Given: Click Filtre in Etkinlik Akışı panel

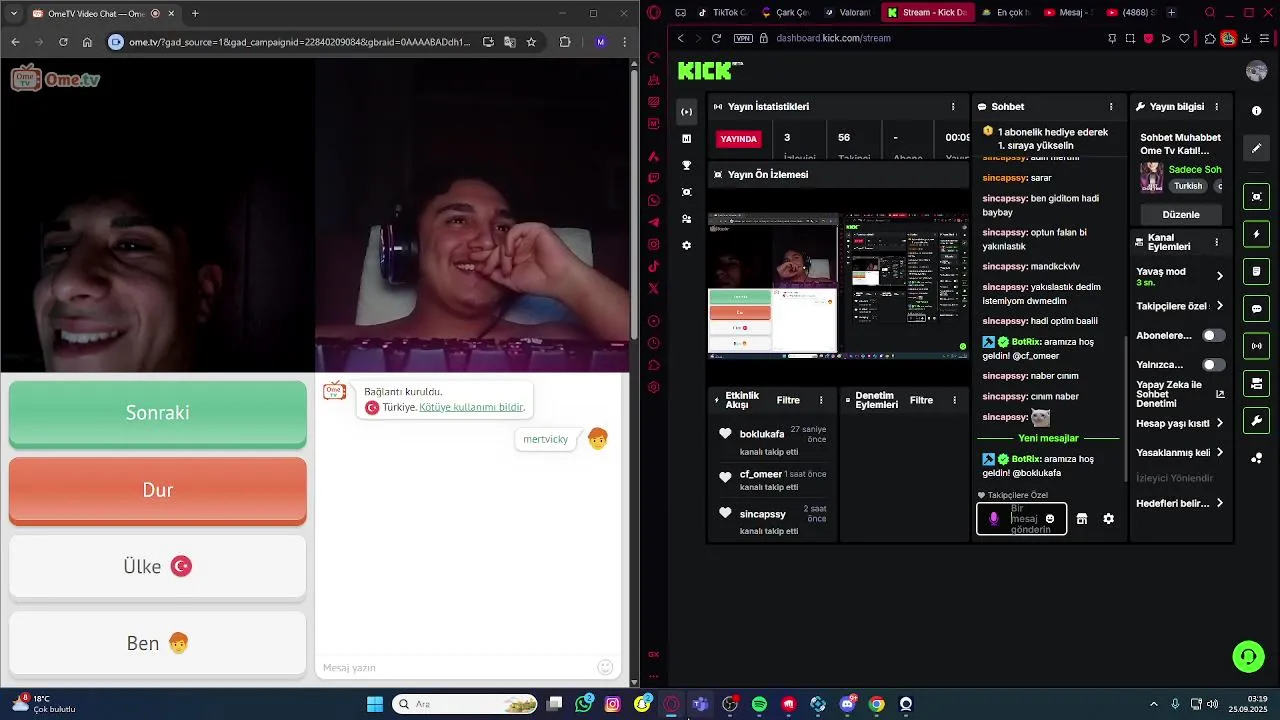Looking at the screenshot, I should pyautogui.click(x=788, y=400).
